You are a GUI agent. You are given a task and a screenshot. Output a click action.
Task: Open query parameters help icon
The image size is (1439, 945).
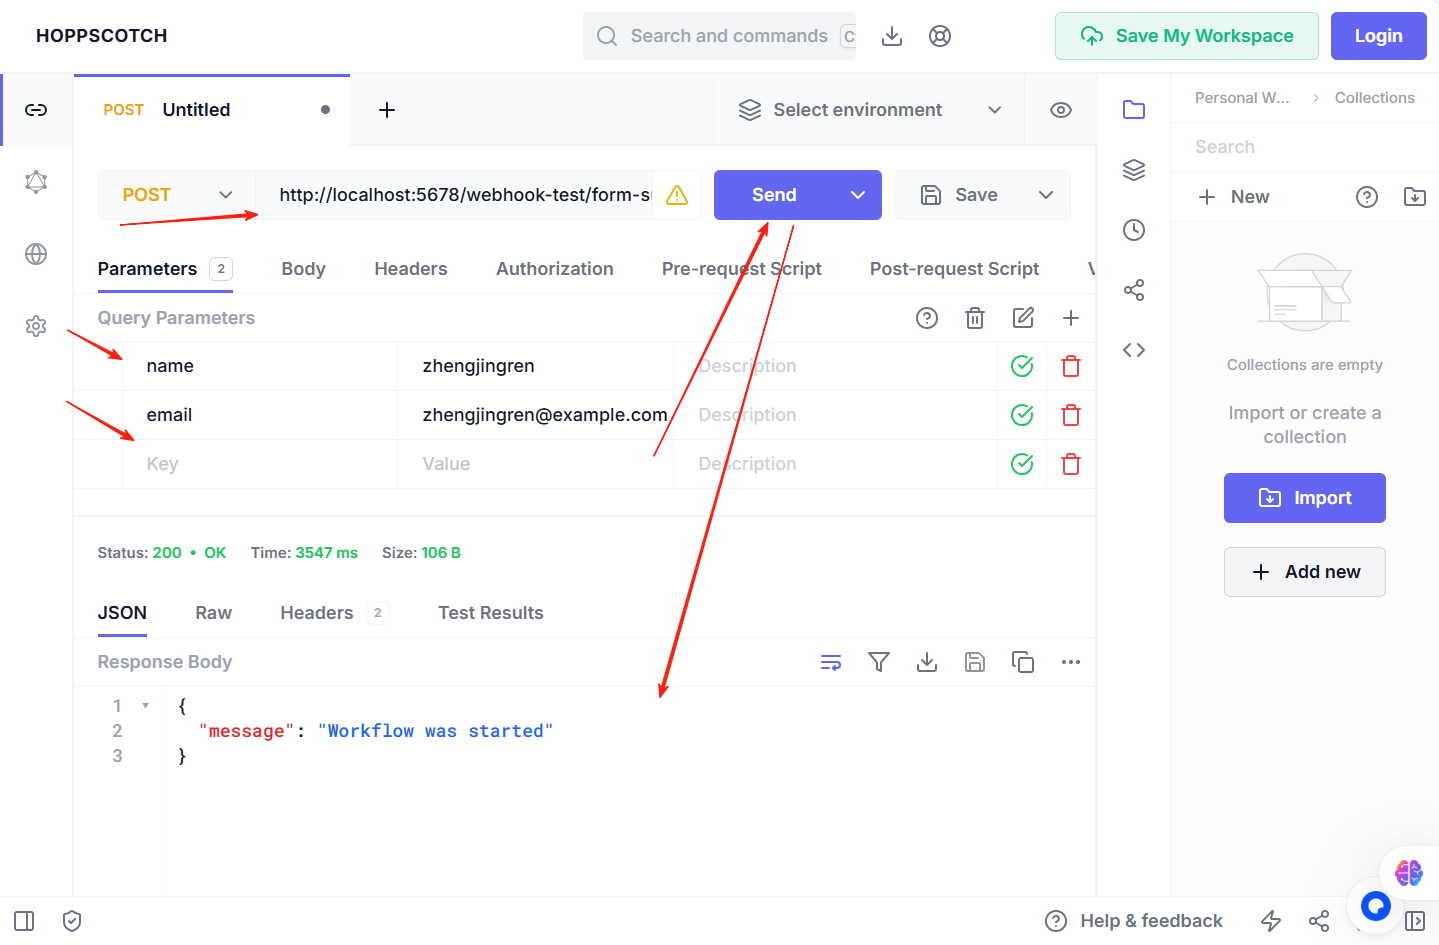tap(927, 318)
